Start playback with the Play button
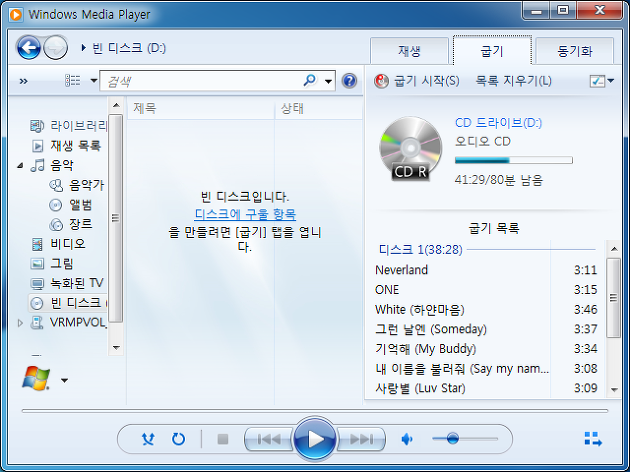Viewport: 630px width, 472px height. point(315,439)
